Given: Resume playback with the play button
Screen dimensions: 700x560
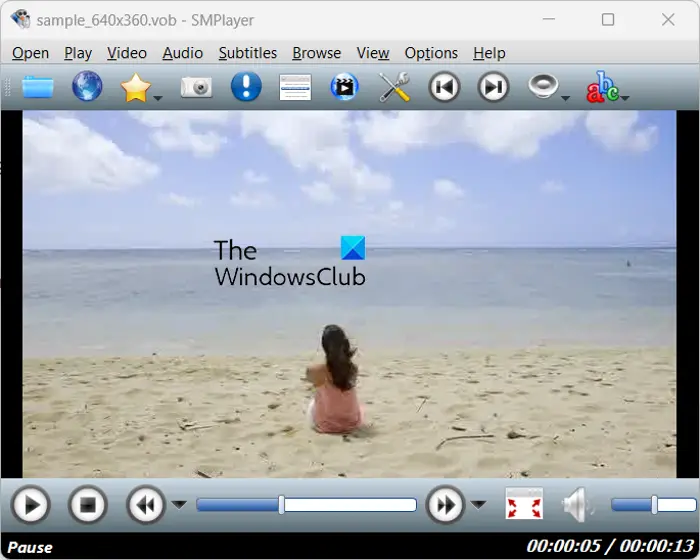Looking at the screenshot, I should [30, 505].
